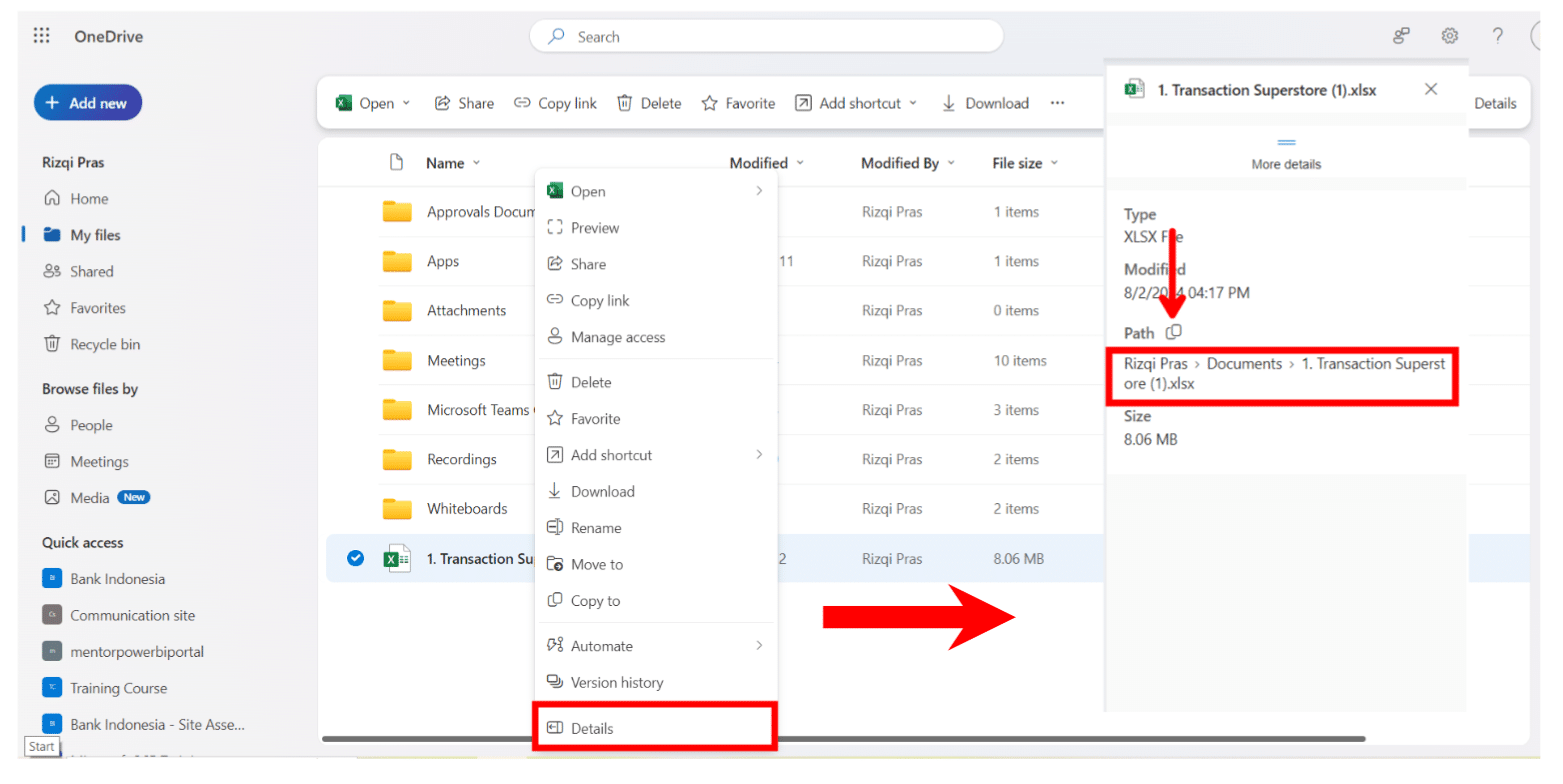Open the settings gear icon
The width and height of the screenshot is (1563, 784).
click(x=1449, y=36)
